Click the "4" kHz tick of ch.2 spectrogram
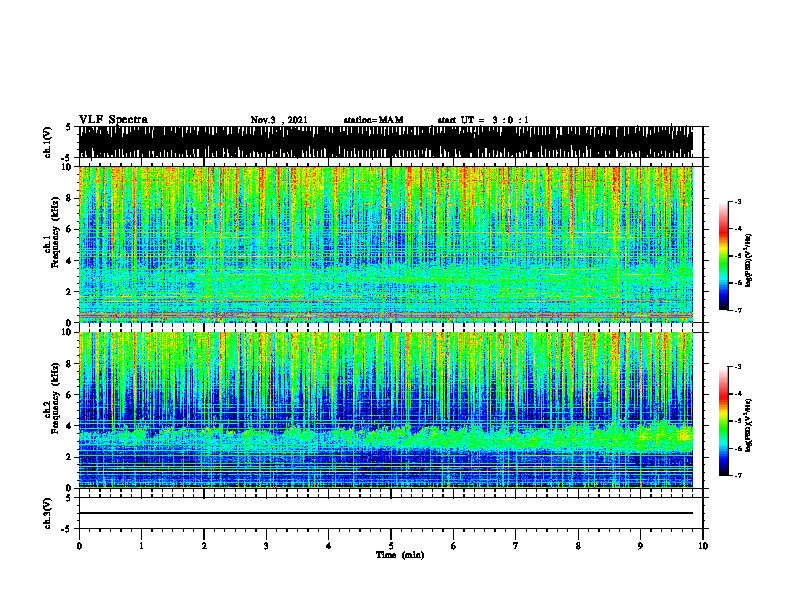The height and width of the screenshot is (612, 792). [x=70, y=426]
